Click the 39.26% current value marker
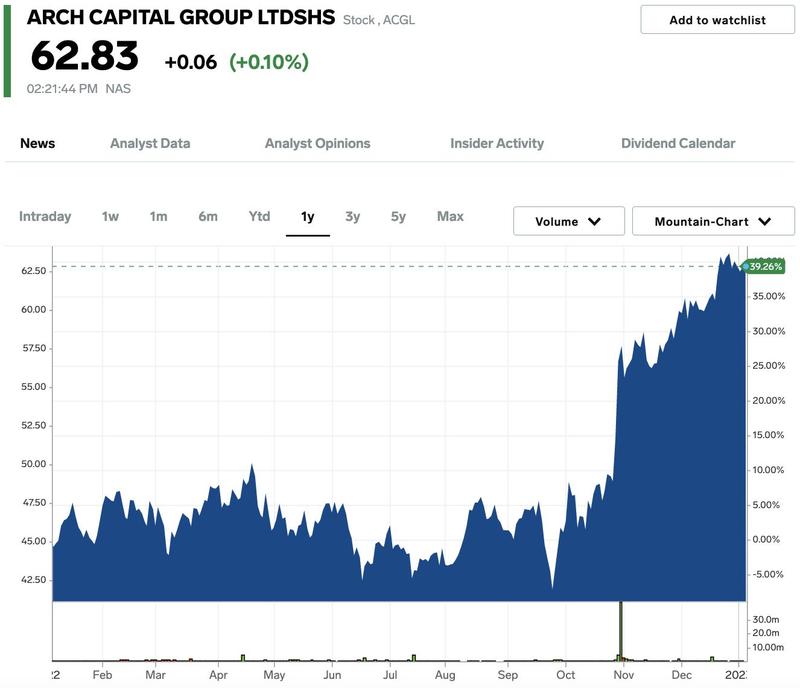The width and height of the screenshot is (800, 688). point(764,266)
